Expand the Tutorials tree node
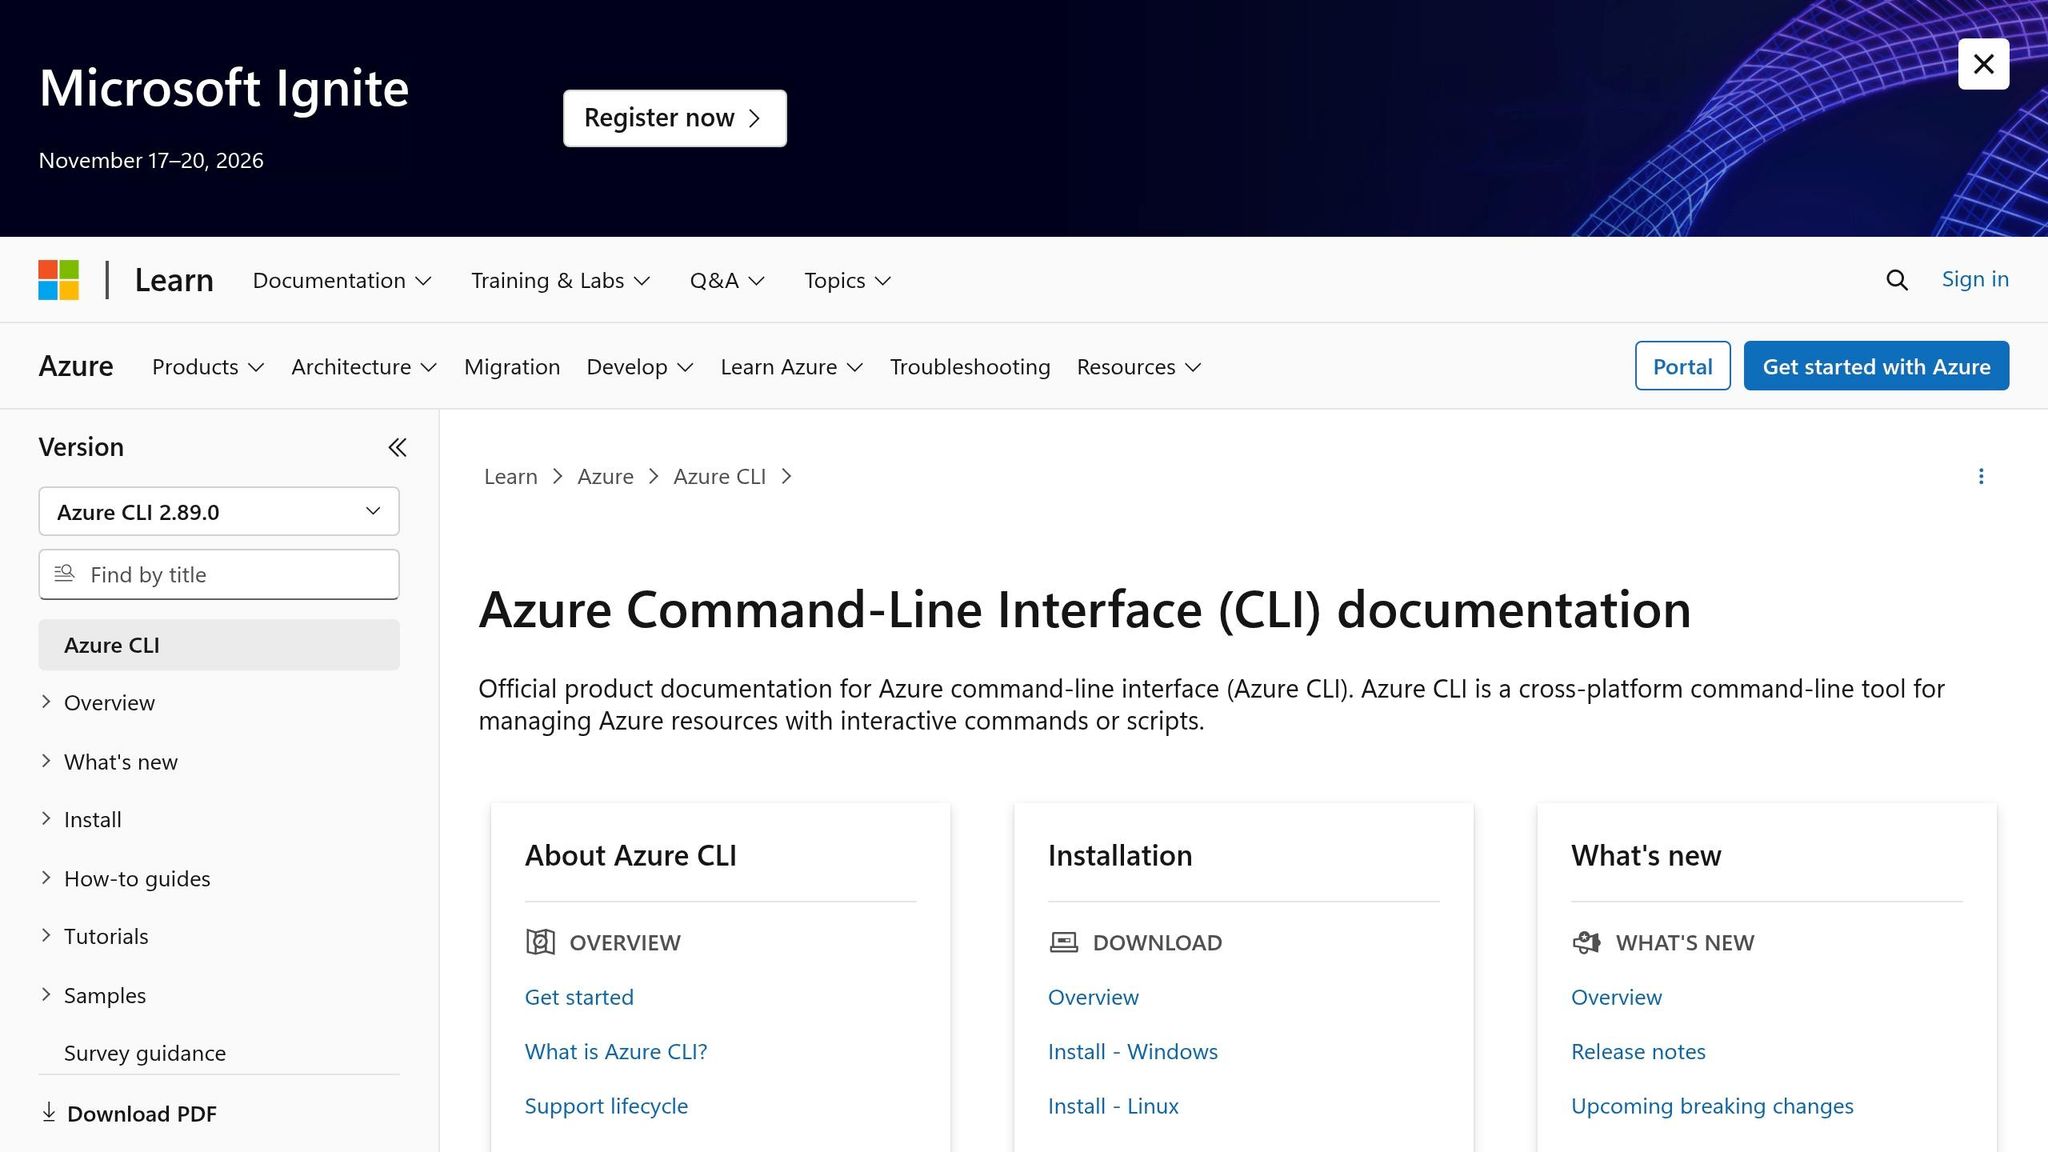The height and width of the screenshot is (1152, 2048). (x=46, y=936)
